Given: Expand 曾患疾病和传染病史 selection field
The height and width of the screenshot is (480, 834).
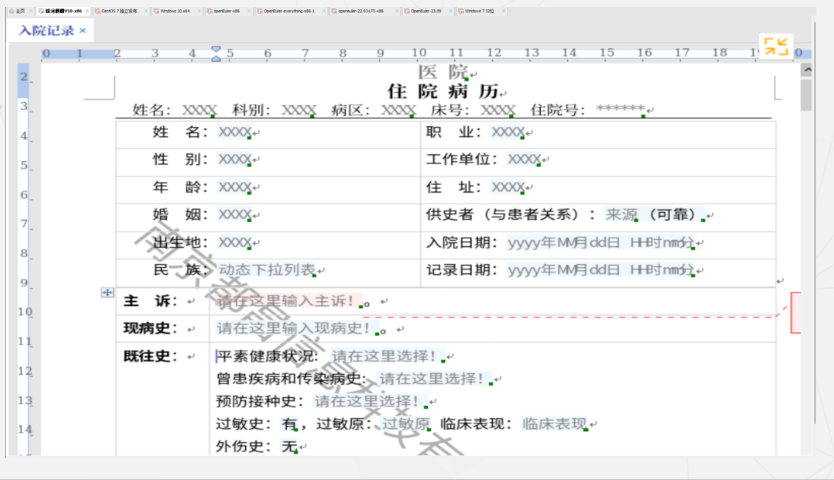Looking at the screenshot, I should pyautogui.click(x=431, y=379).
